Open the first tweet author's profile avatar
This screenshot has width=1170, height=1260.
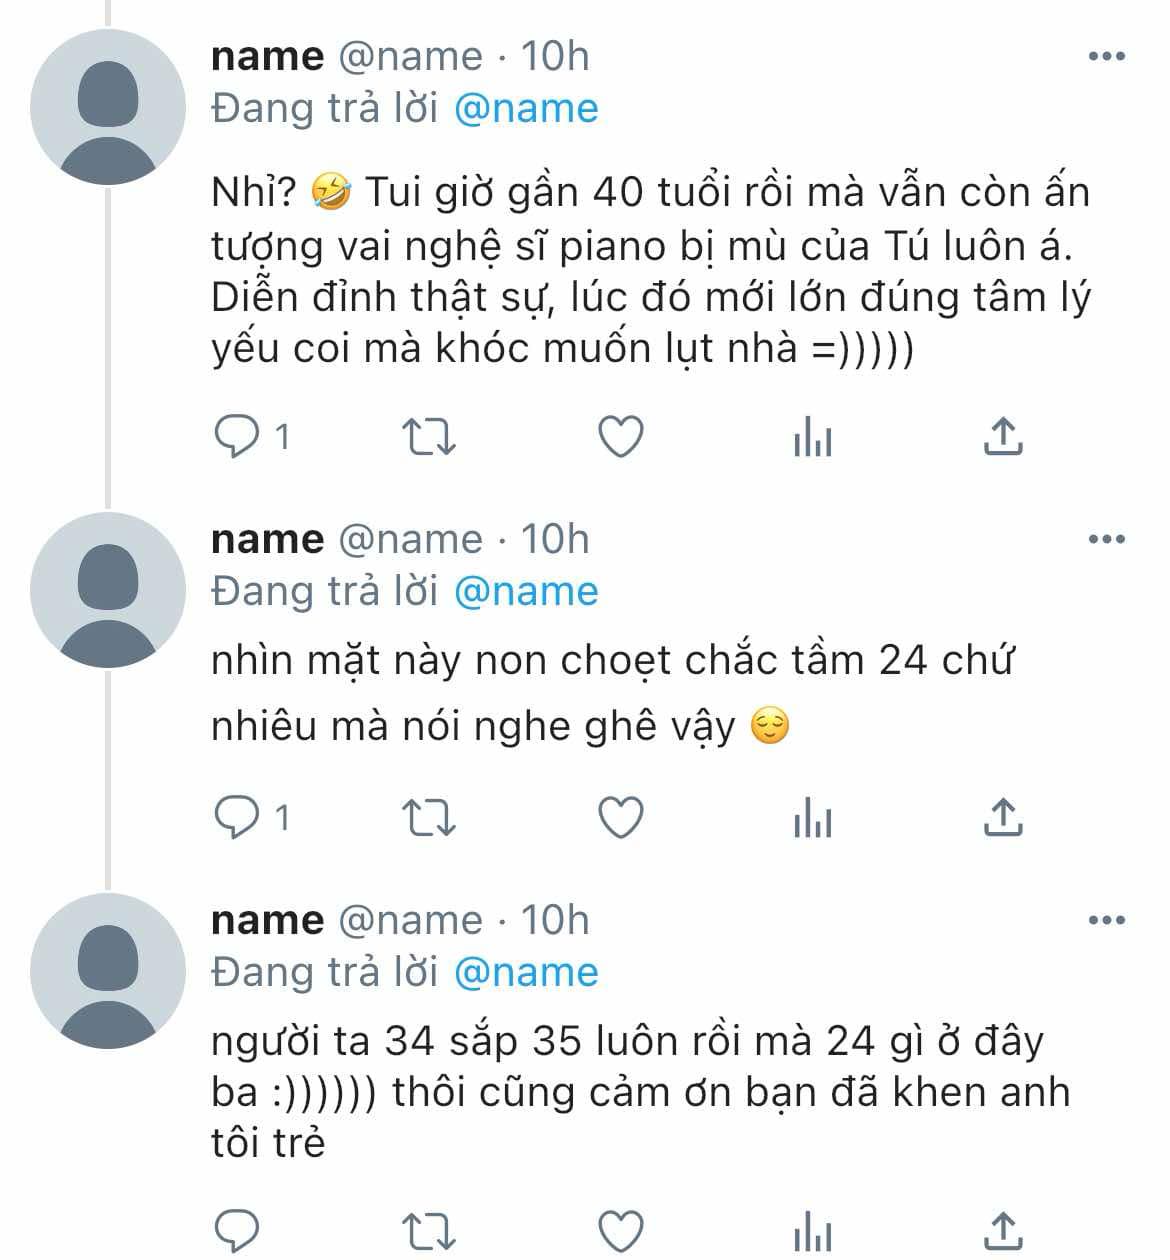click(x=108, y=108)
